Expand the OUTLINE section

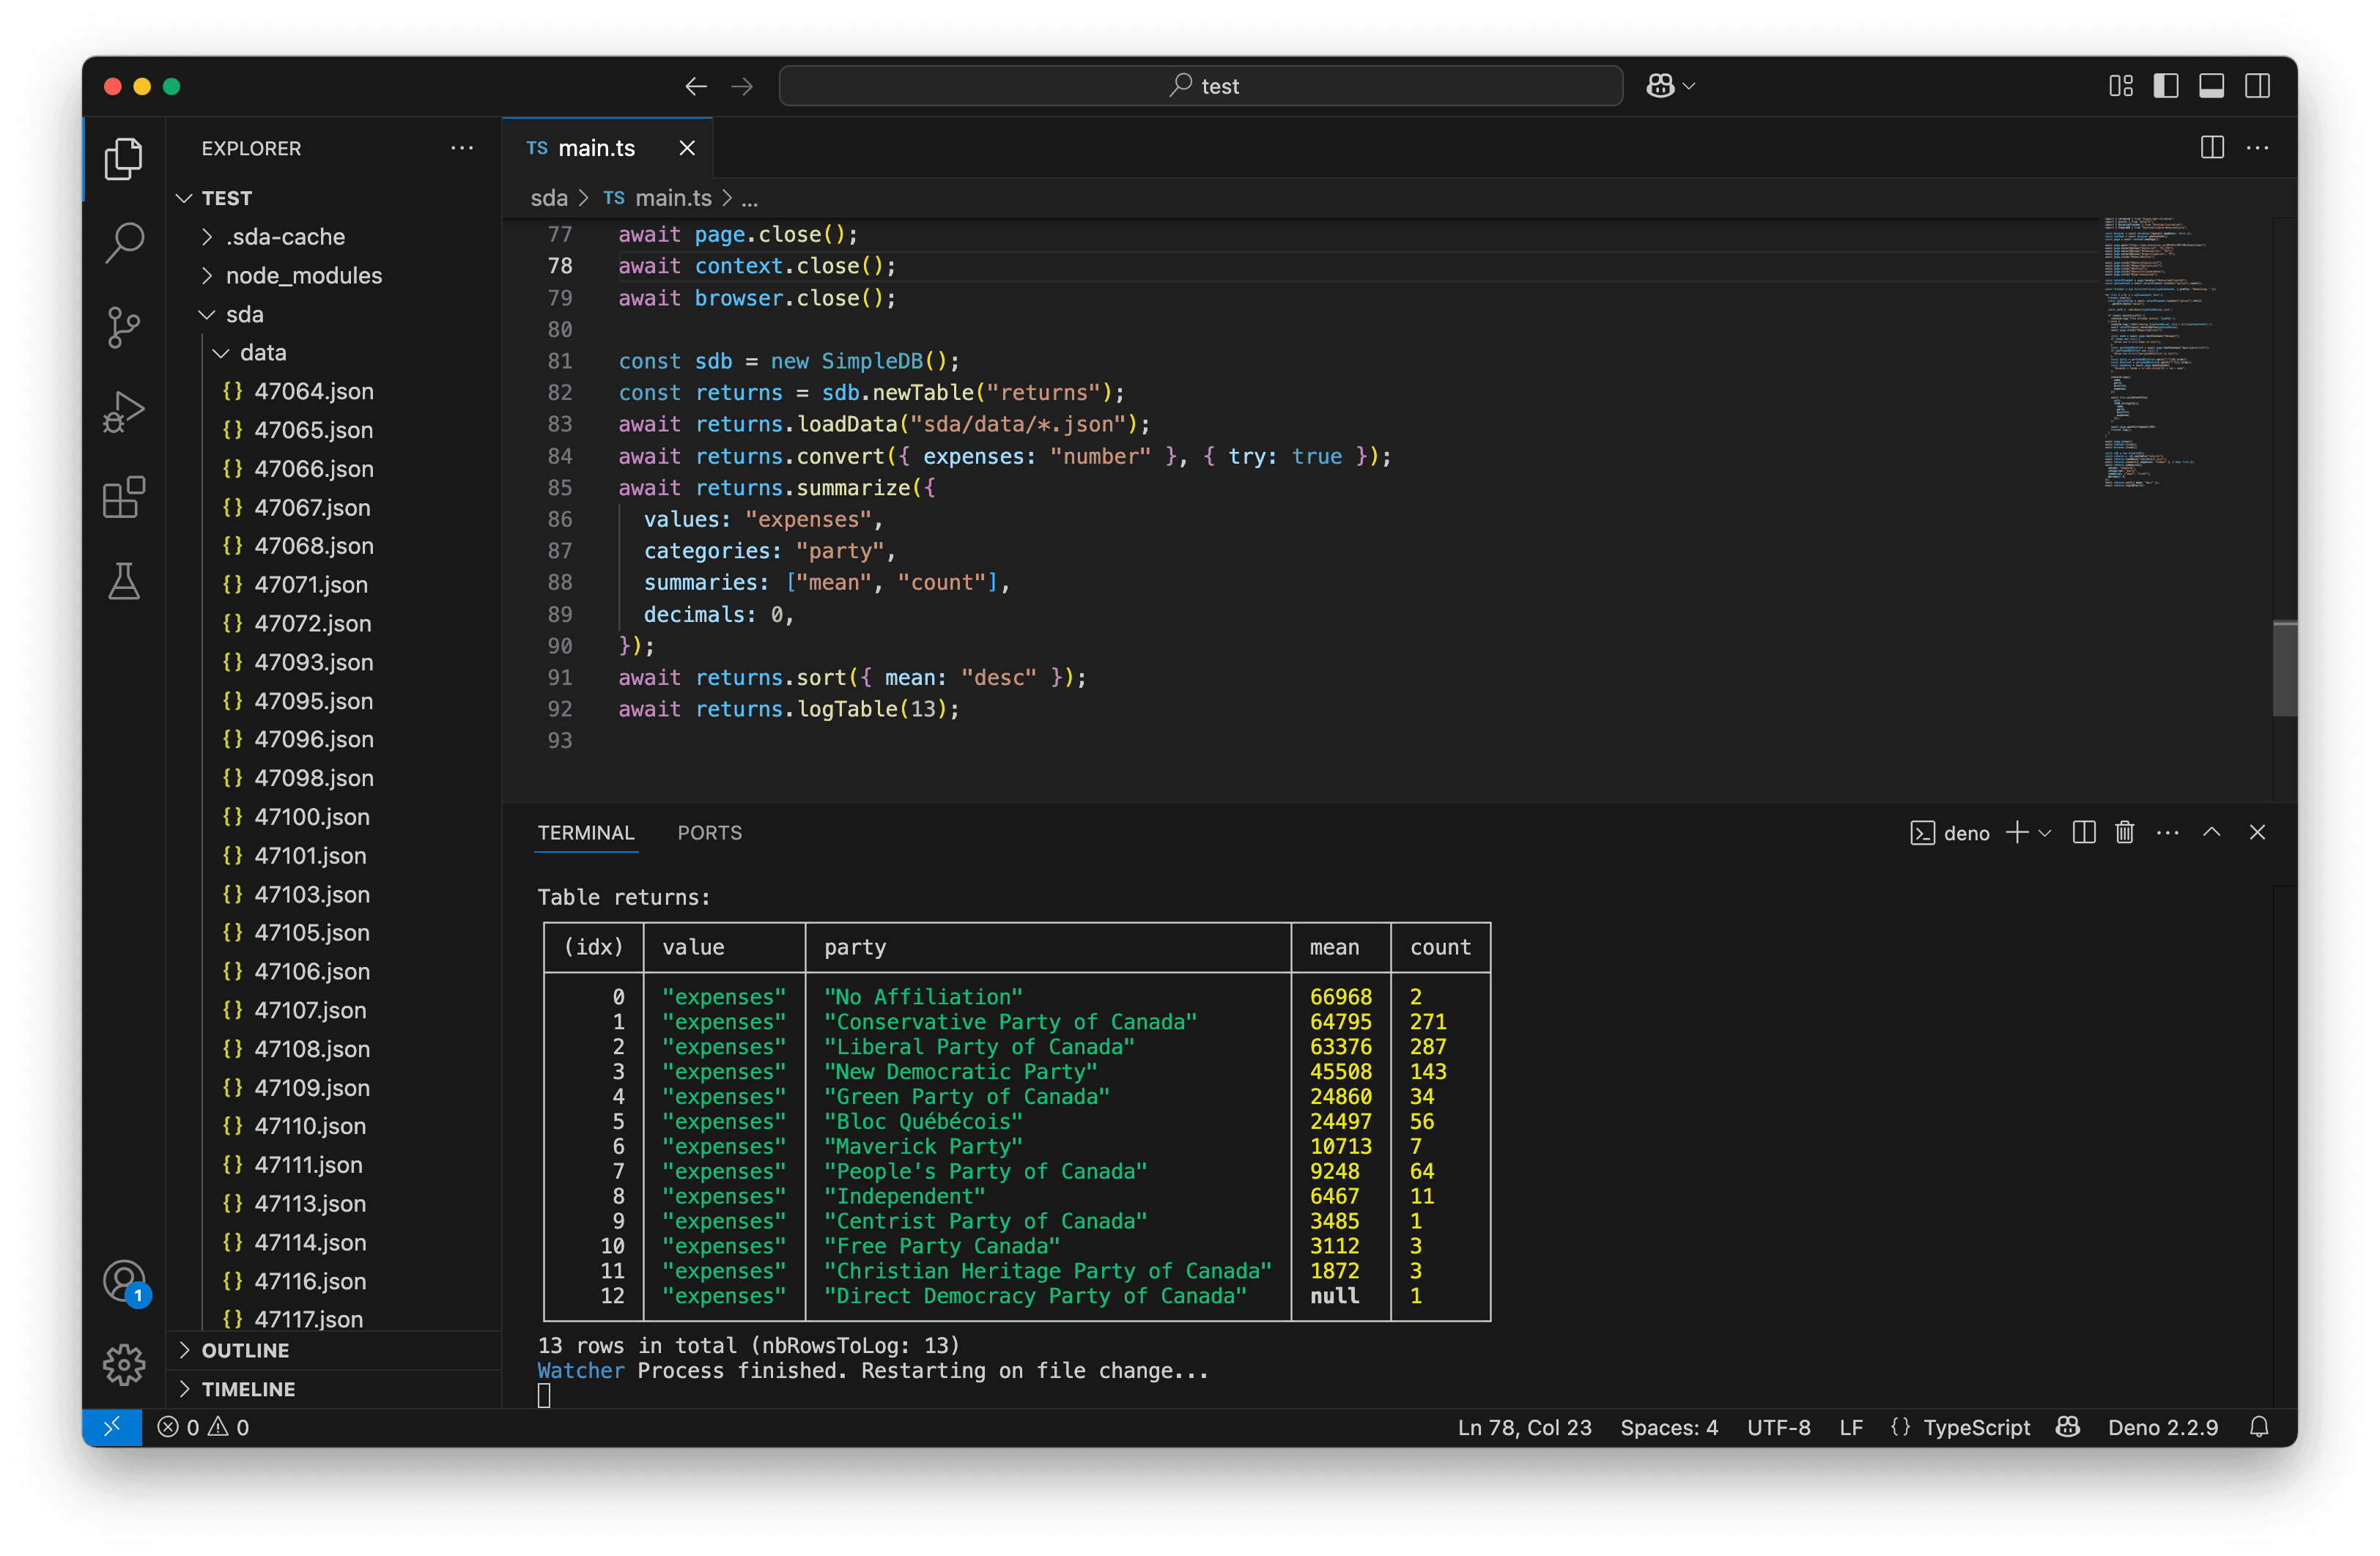pos(245,1350)
